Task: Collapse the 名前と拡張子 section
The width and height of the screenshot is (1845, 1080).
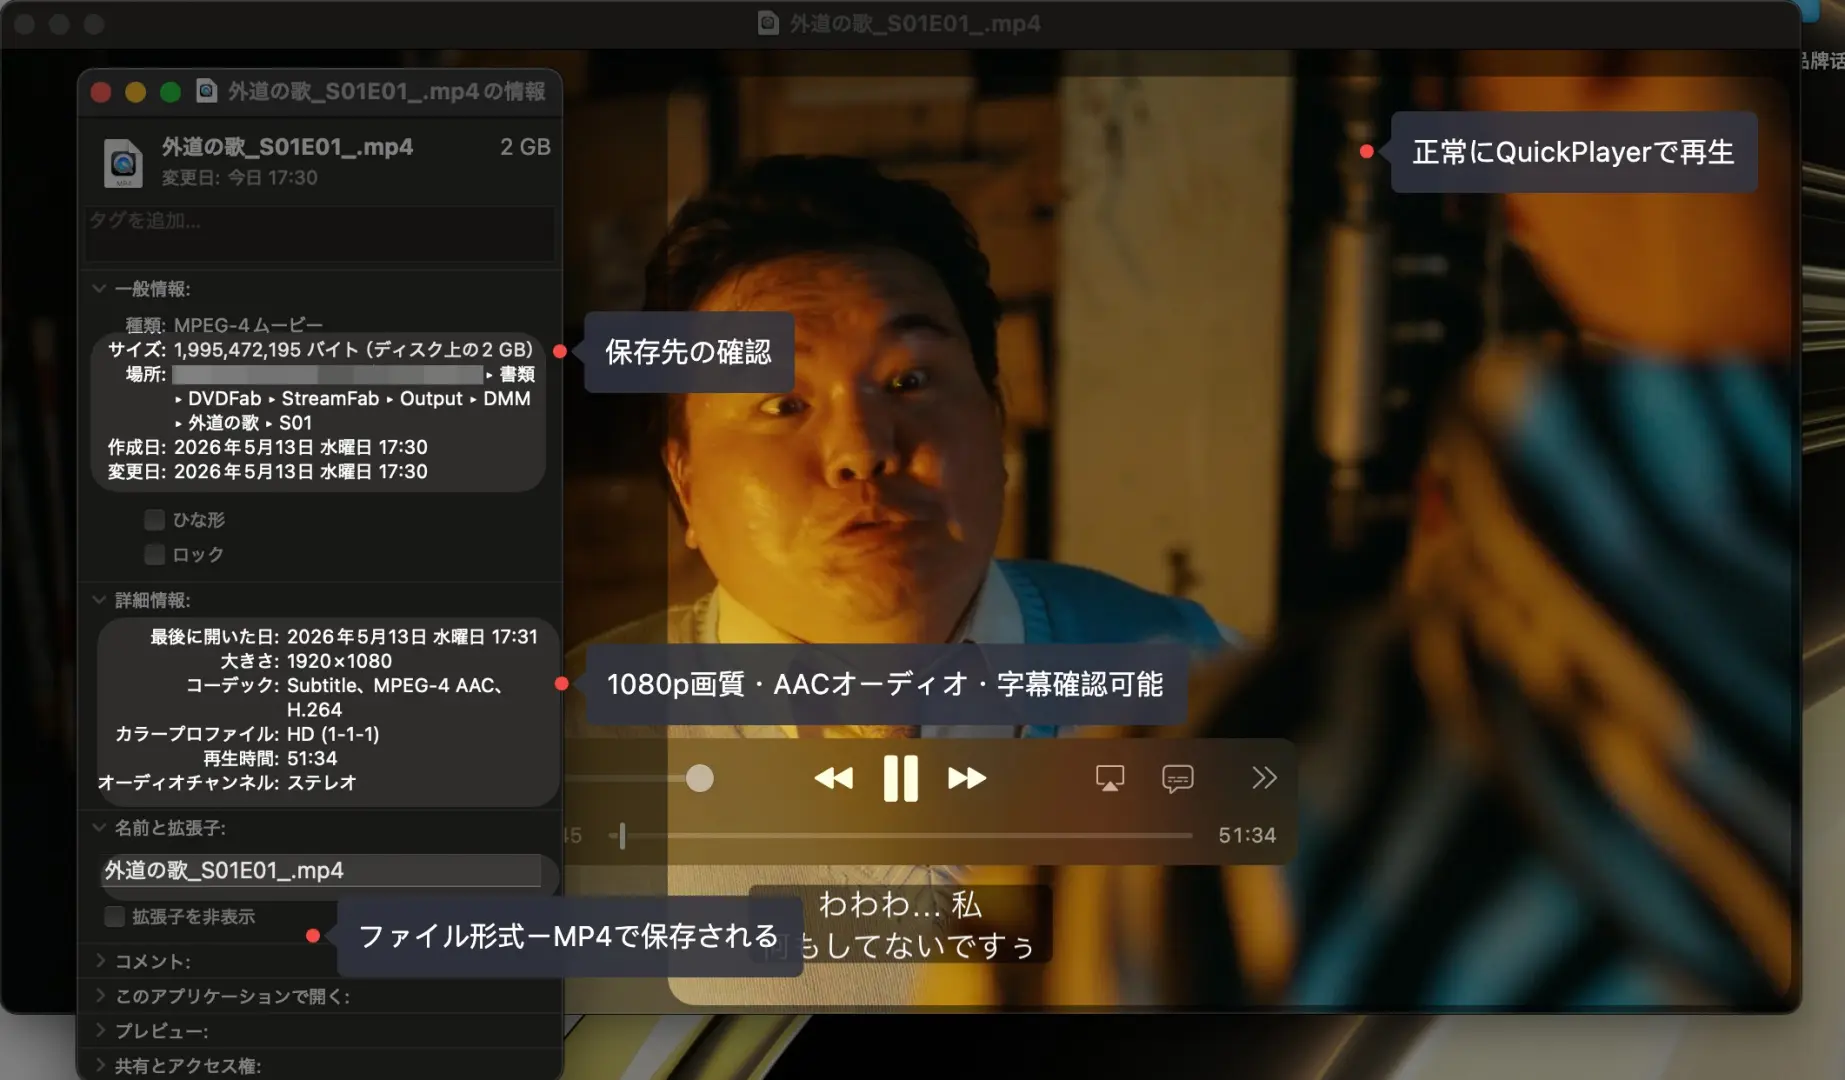Action: (99, 828)
